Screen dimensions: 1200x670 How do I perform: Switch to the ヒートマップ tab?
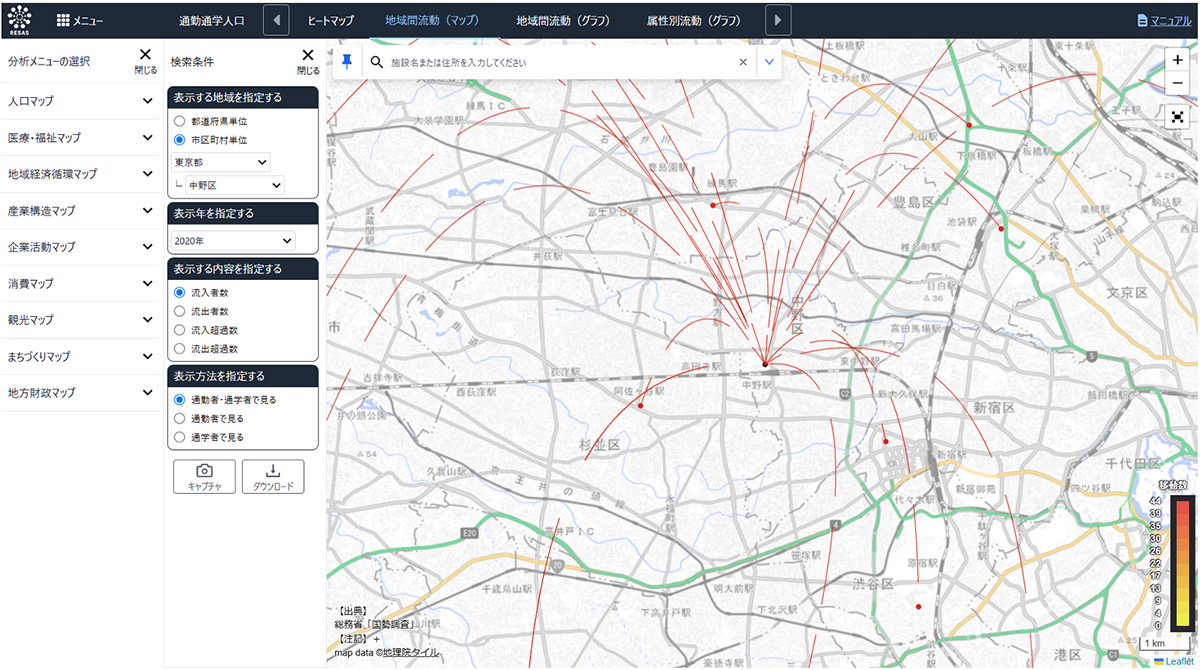[x=330, y=20]
